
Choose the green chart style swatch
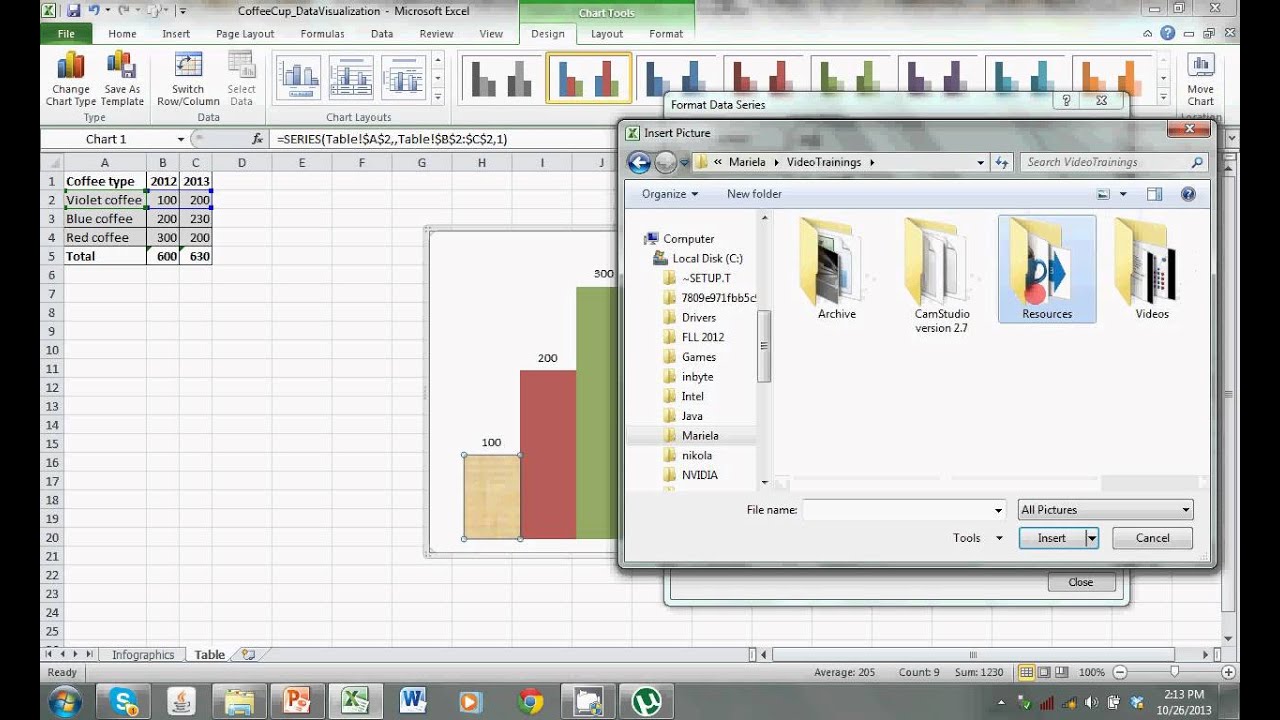pos(850,78)
